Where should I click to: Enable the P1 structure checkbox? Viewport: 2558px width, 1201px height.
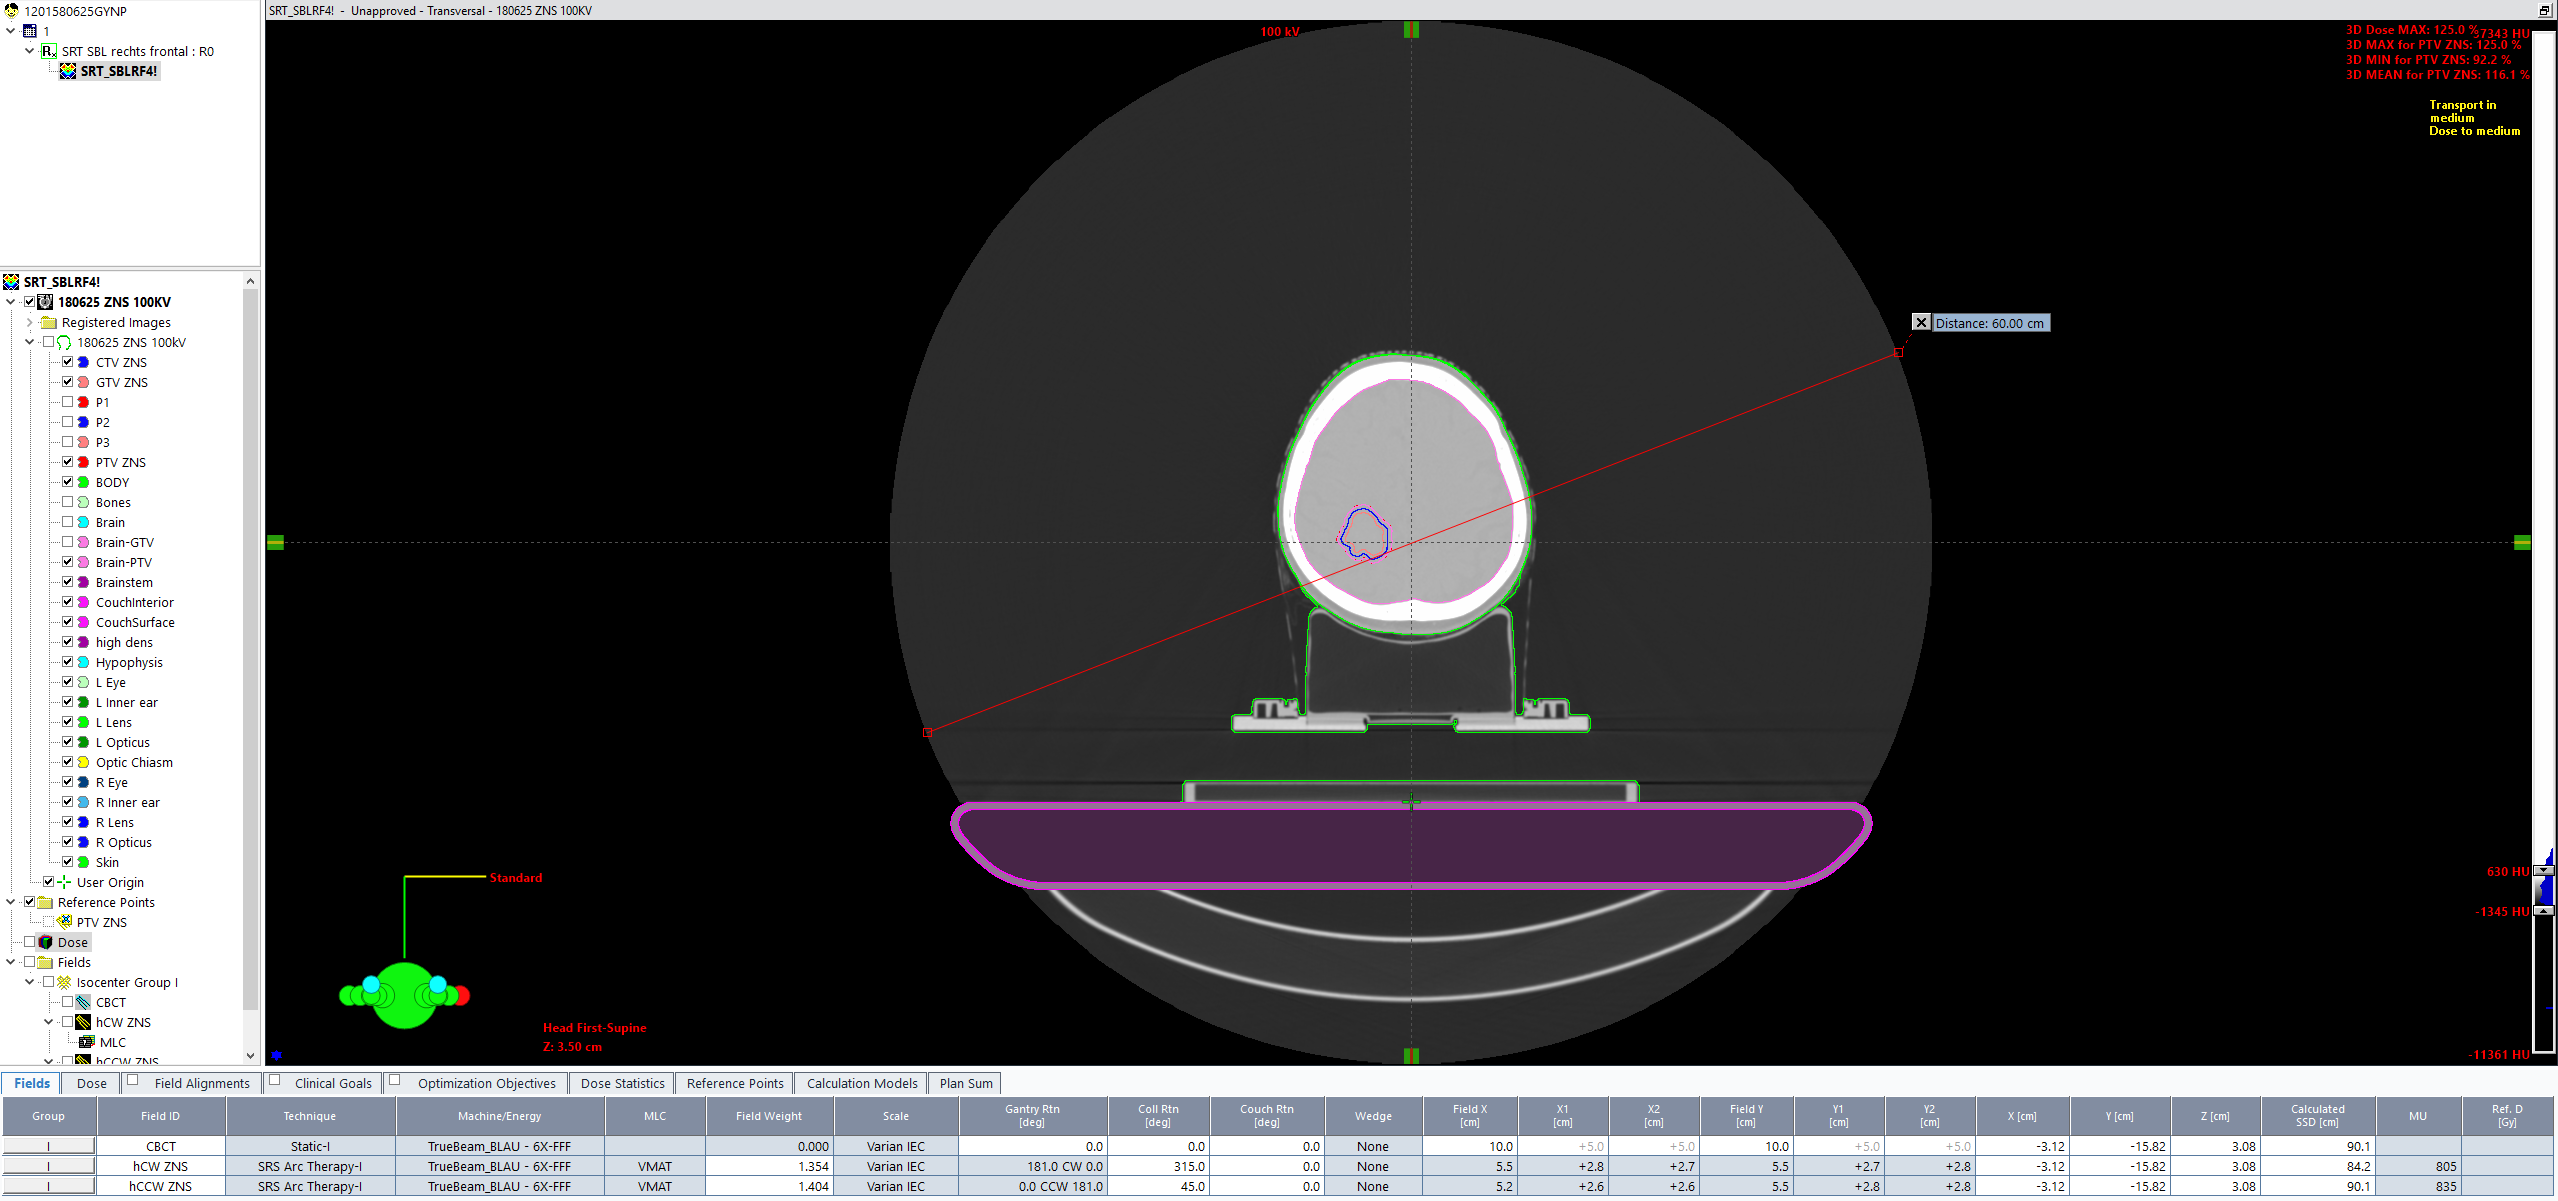pos(68,402)
